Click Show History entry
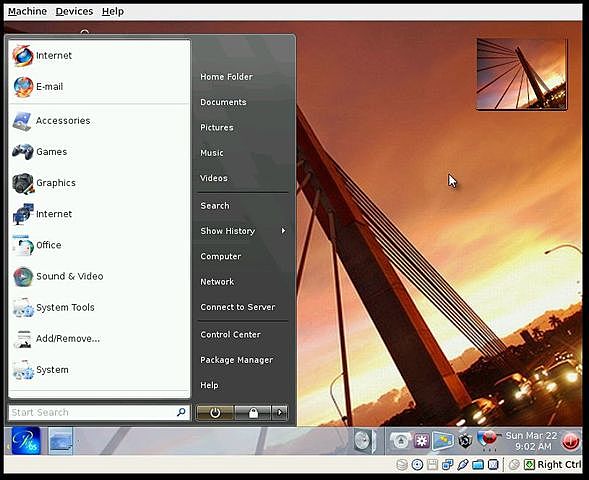 tap(228, 231)
